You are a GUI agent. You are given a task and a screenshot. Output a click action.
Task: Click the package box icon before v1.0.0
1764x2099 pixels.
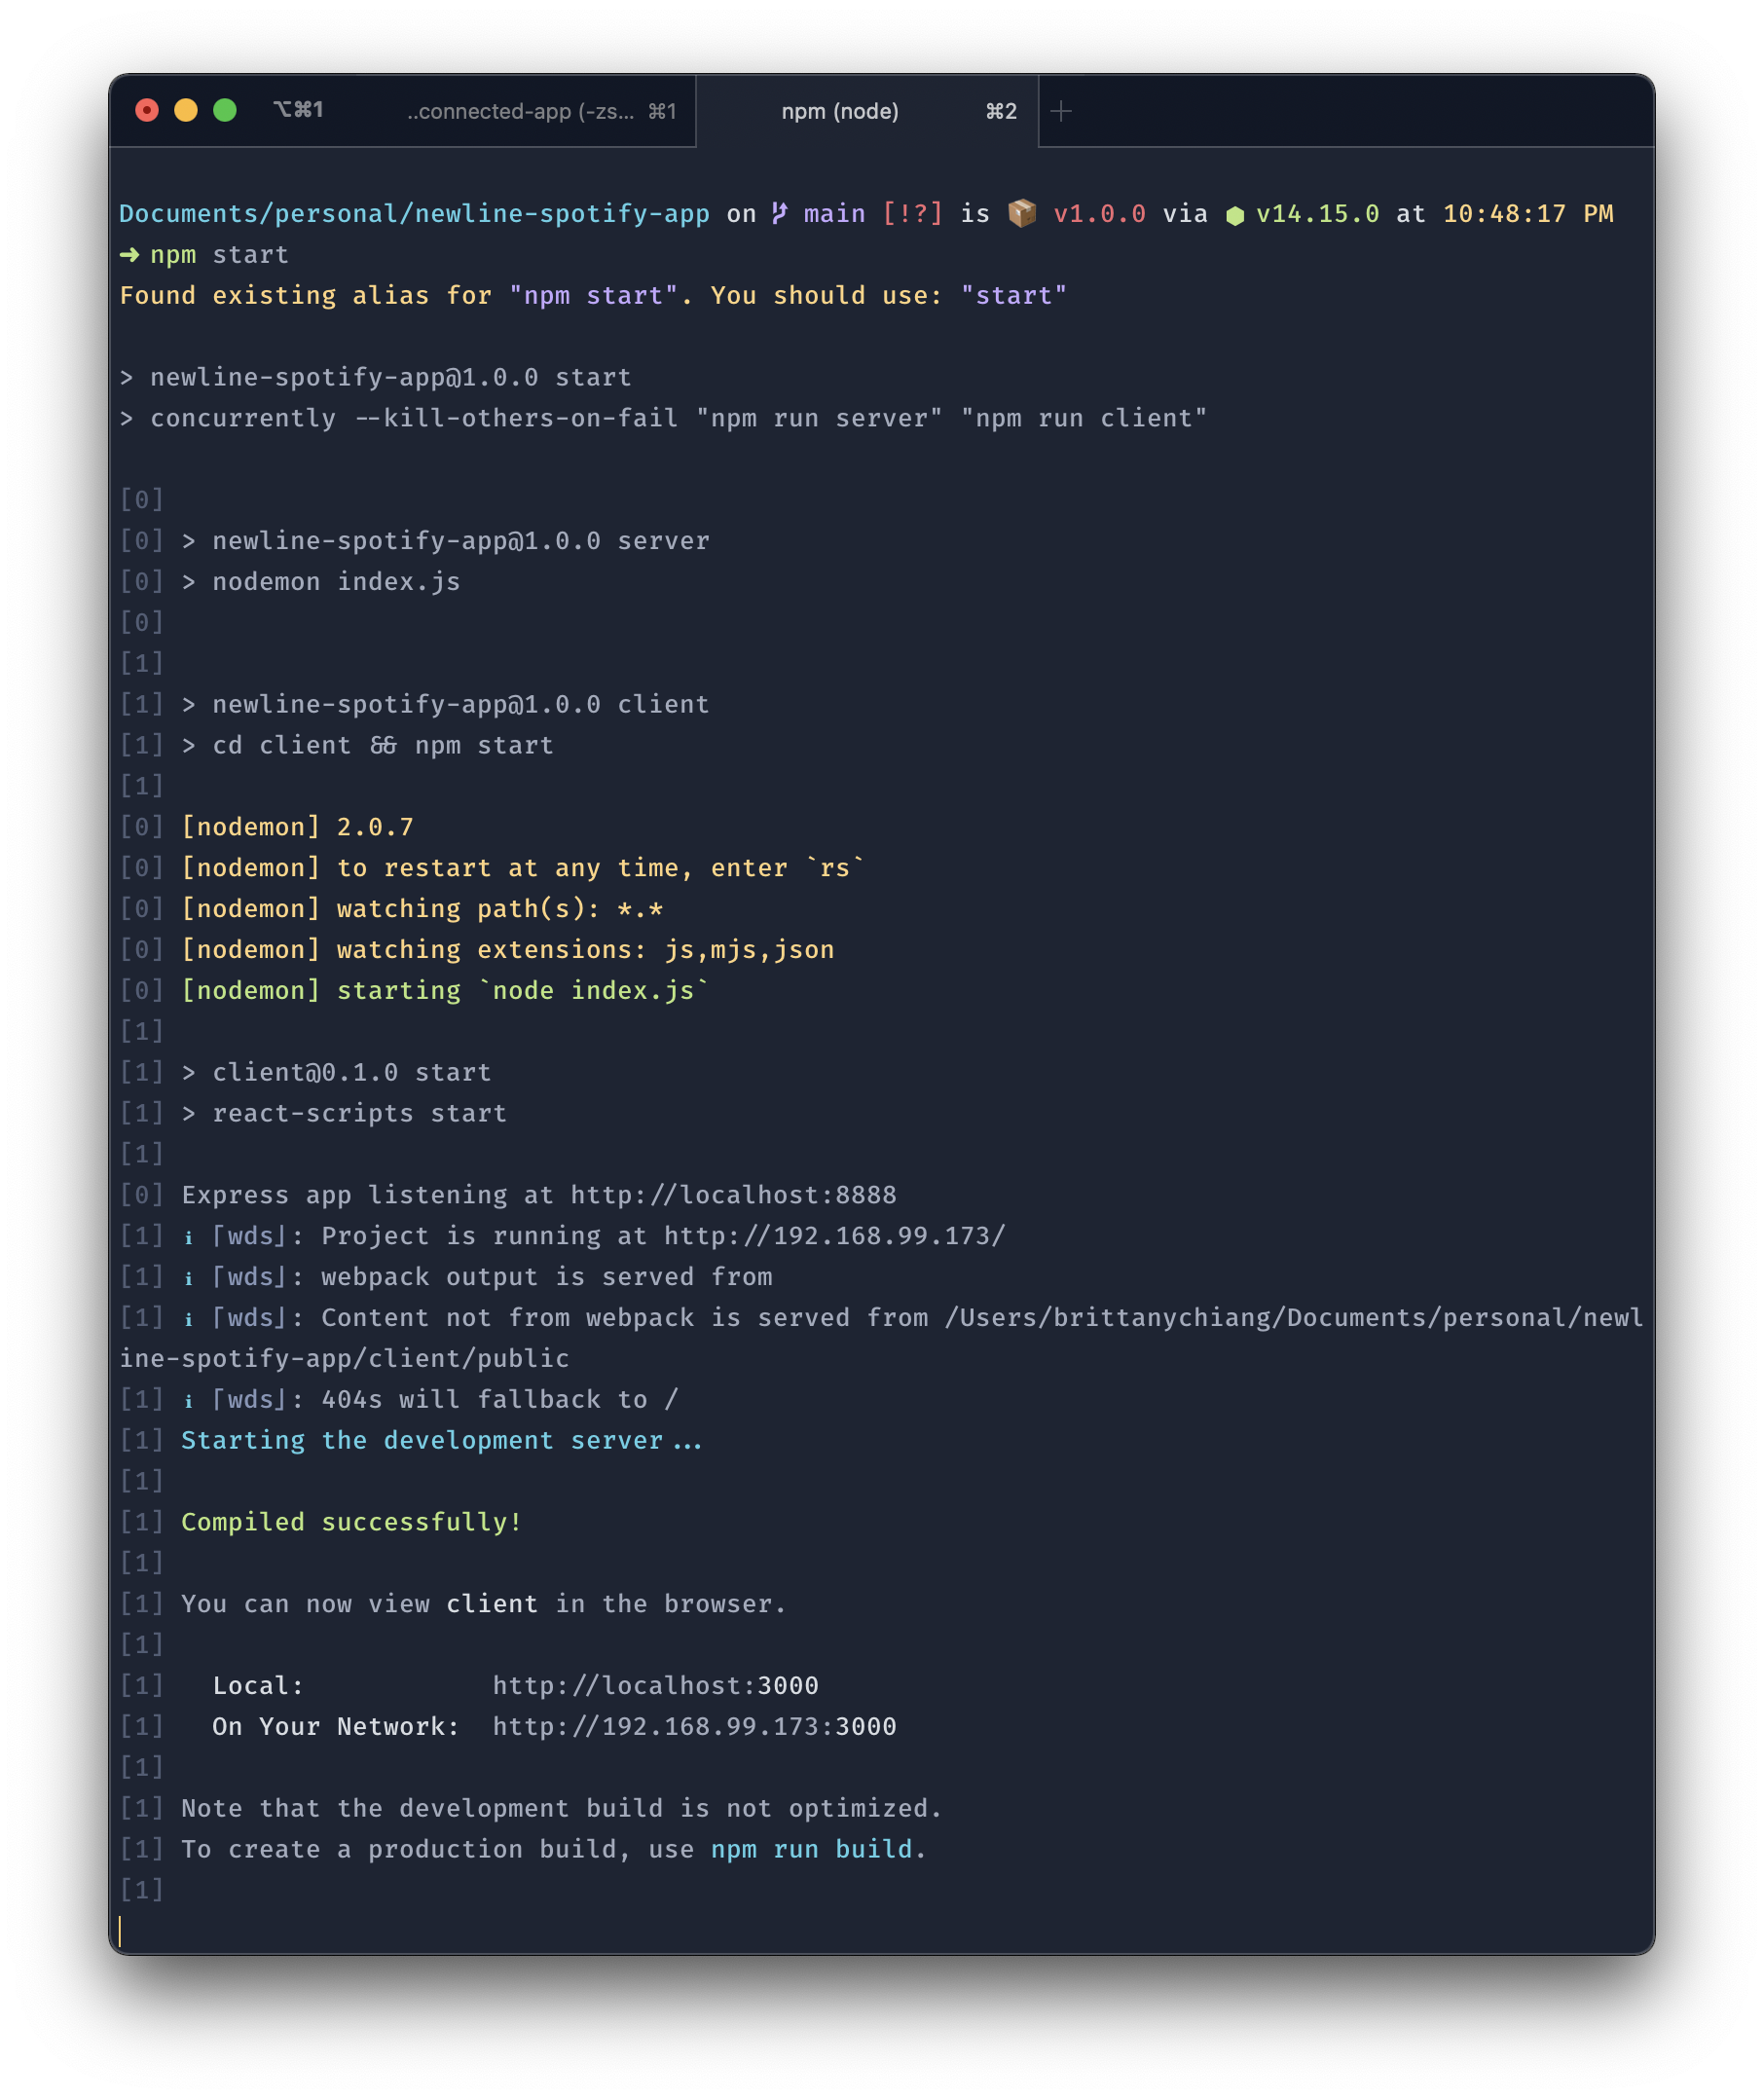coord(1023,213)
